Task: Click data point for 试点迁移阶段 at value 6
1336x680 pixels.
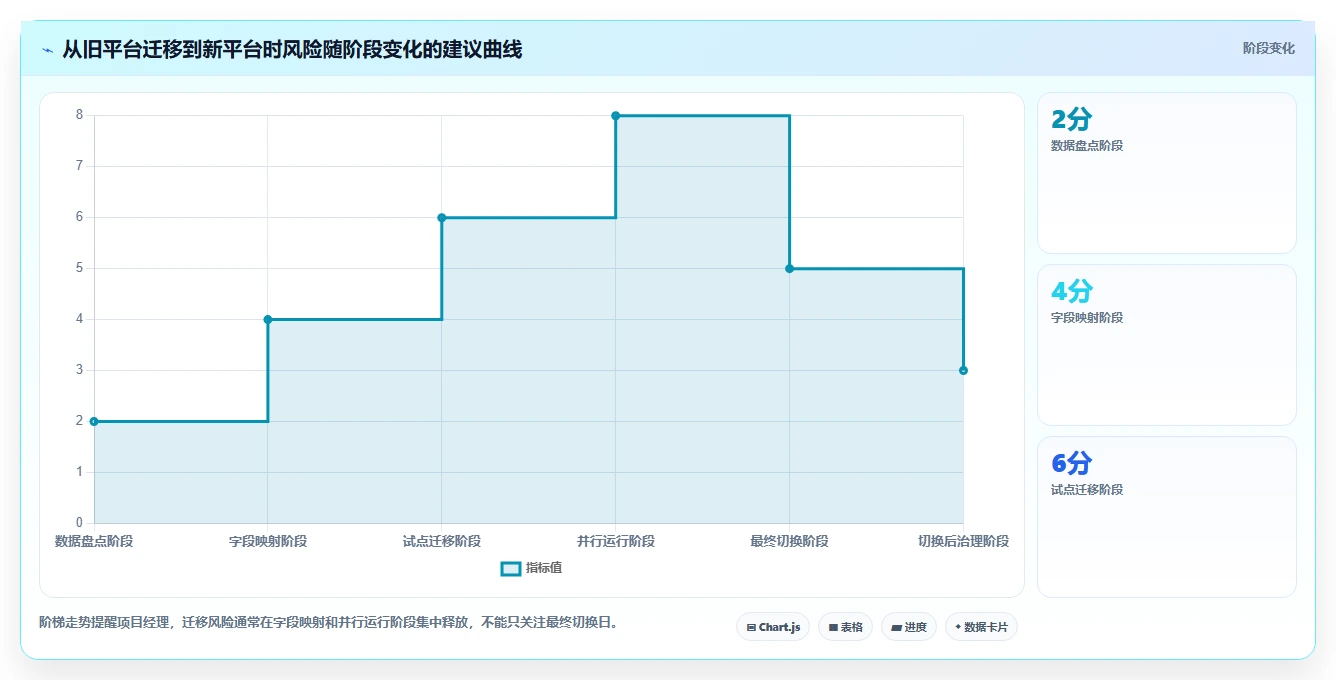Action: 441,217
